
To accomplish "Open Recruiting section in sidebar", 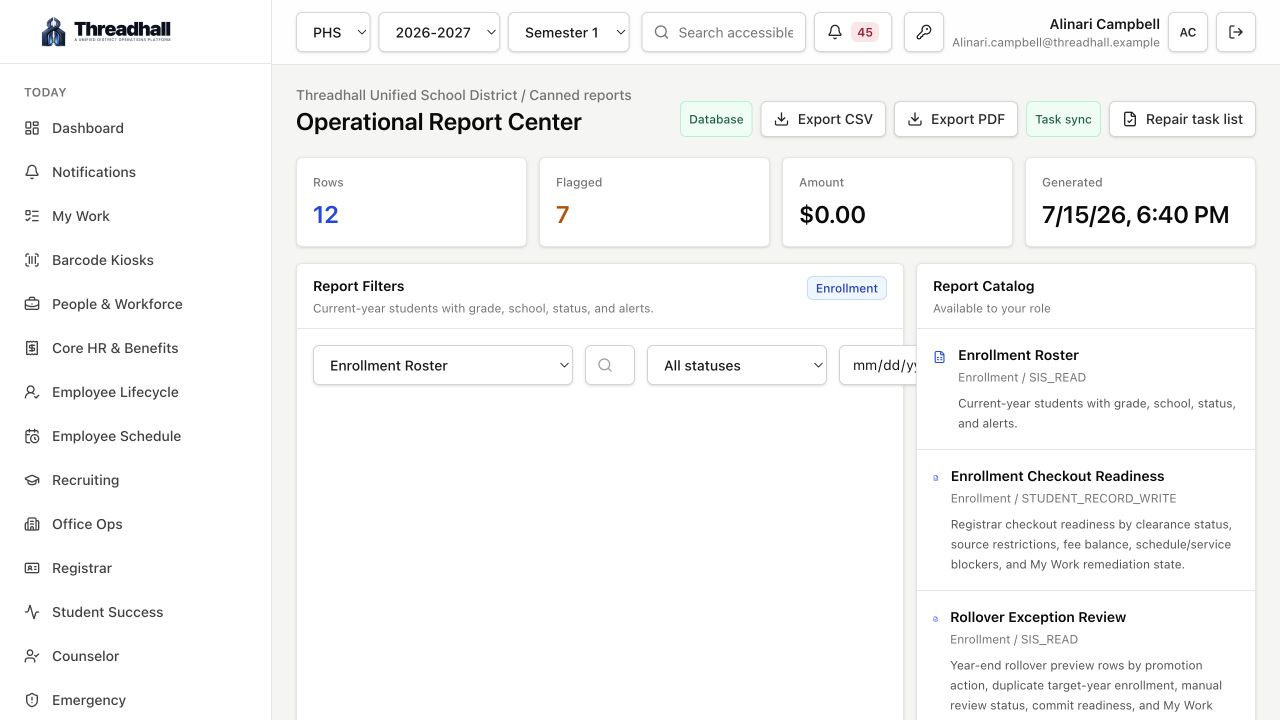I will coord(135,480).
